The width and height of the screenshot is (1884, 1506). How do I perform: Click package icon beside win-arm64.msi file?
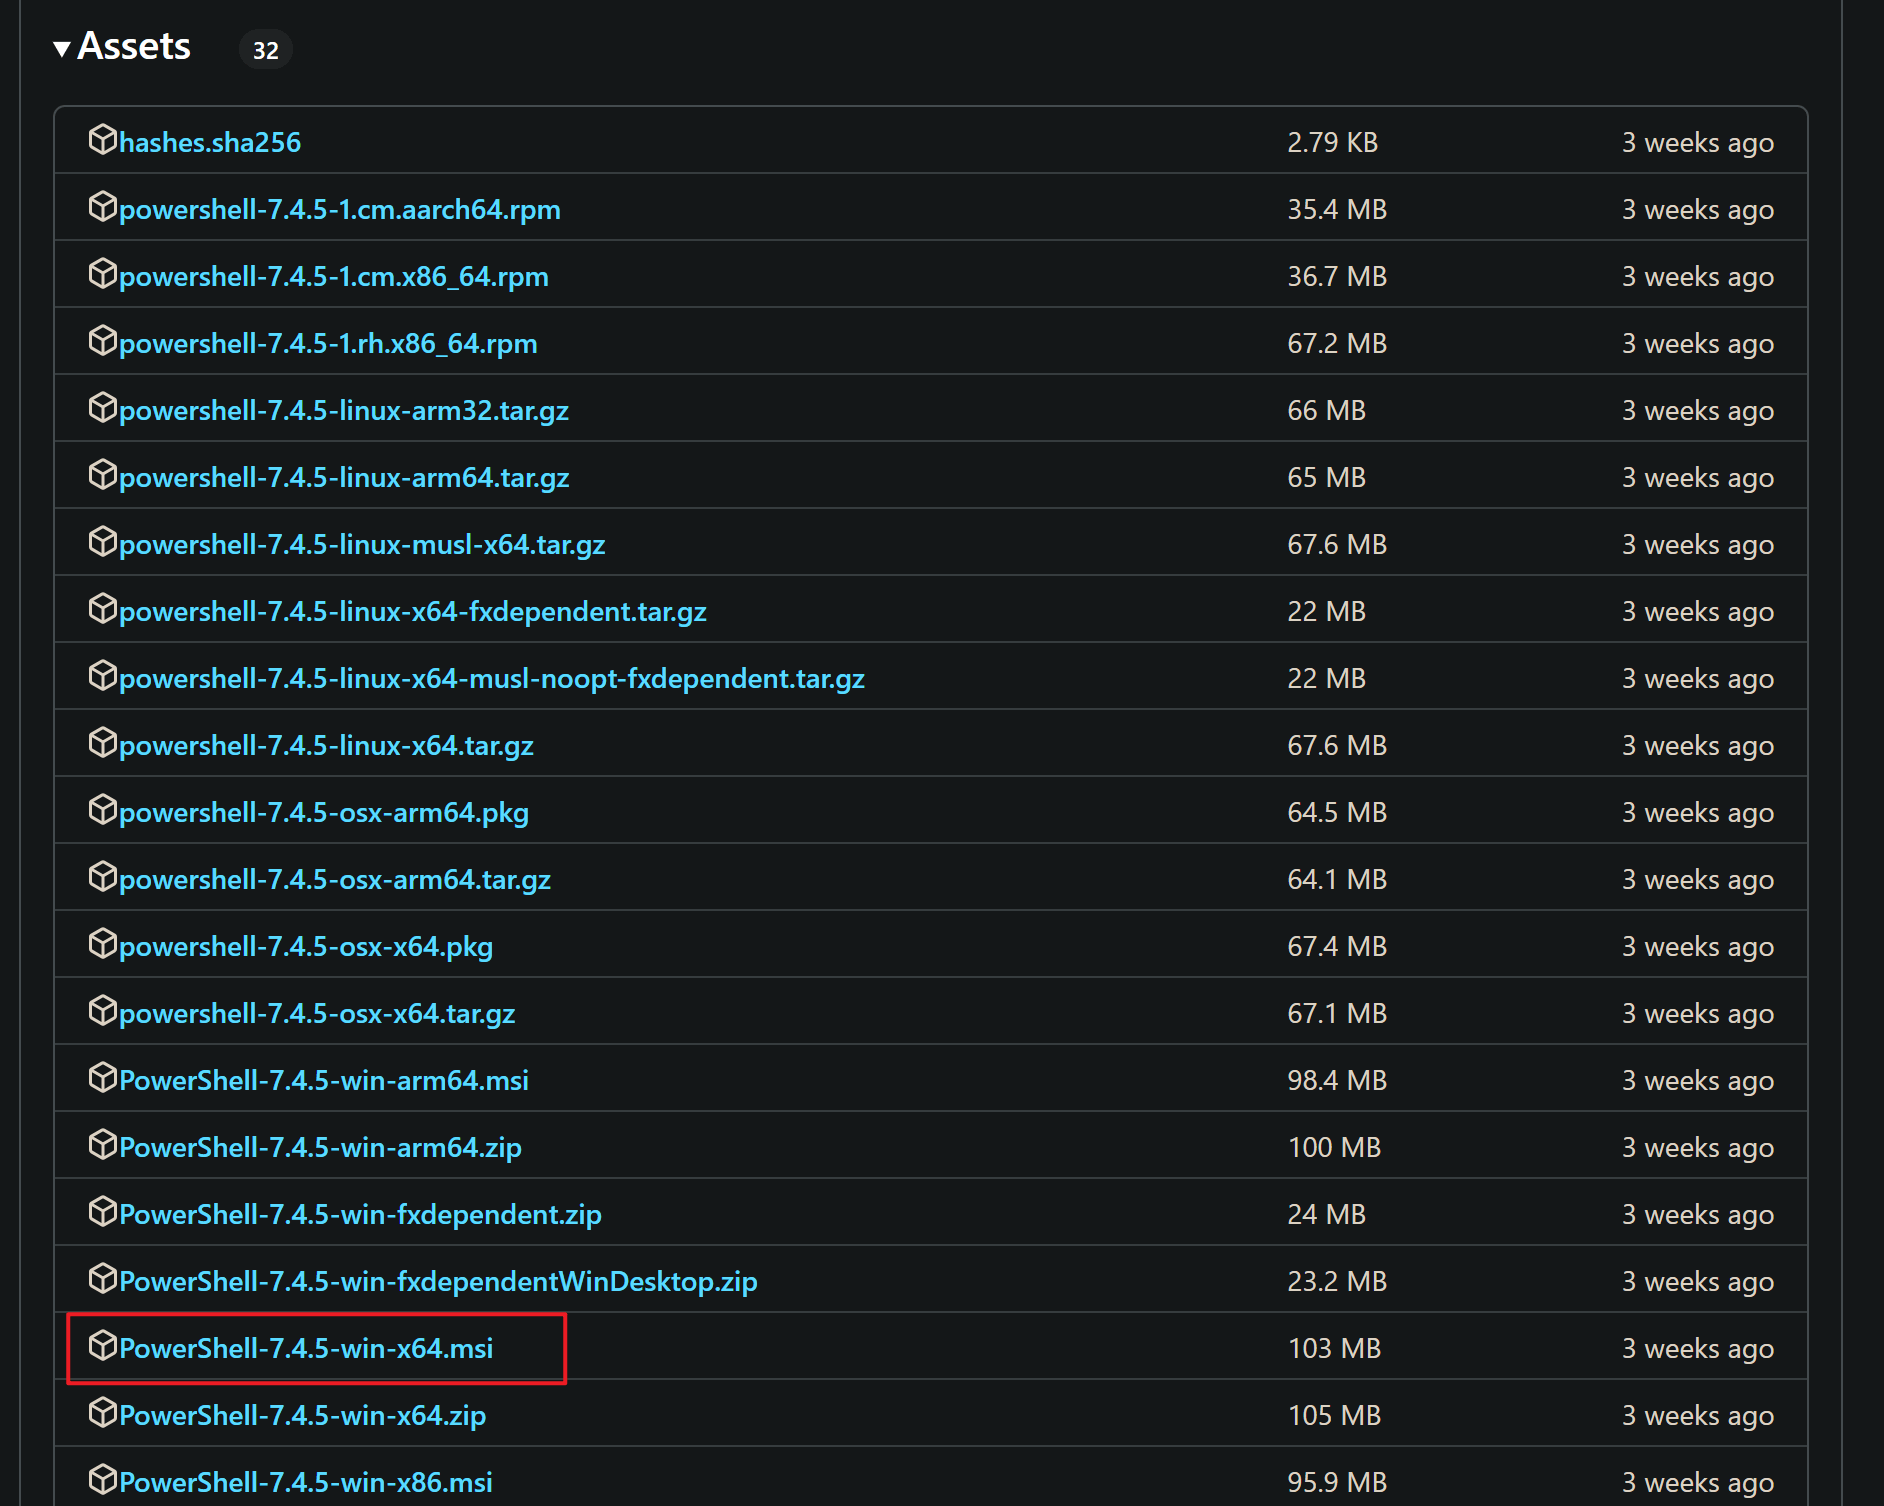point(102,1077)
